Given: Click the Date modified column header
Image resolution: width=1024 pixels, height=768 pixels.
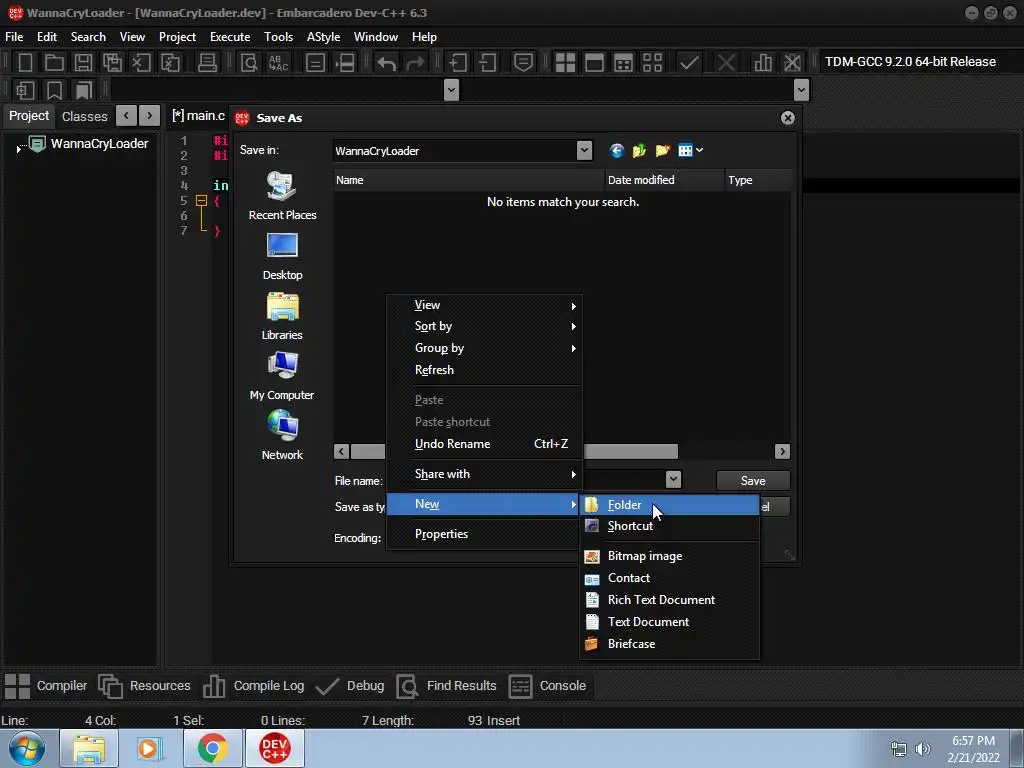Looking at the screenshot, I should click(x=664, y=180).
